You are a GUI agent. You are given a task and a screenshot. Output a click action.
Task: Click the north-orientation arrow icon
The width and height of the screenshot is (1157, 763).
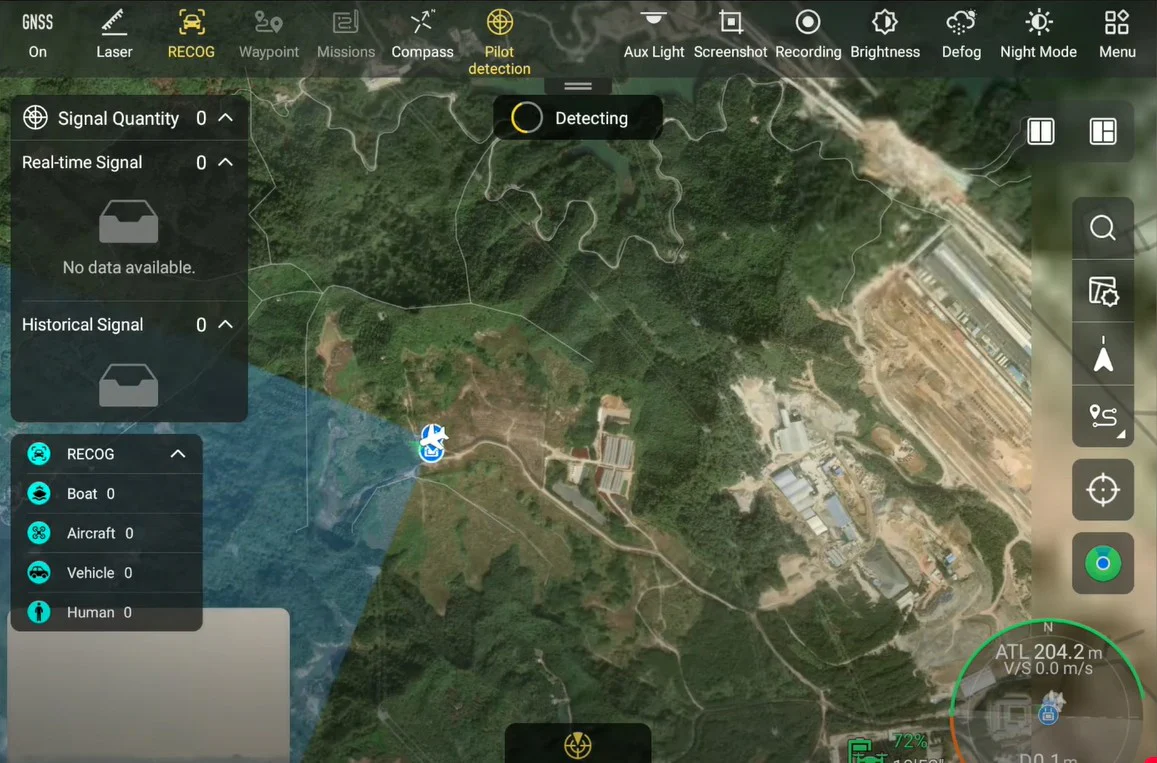(x=1103, y=356)
